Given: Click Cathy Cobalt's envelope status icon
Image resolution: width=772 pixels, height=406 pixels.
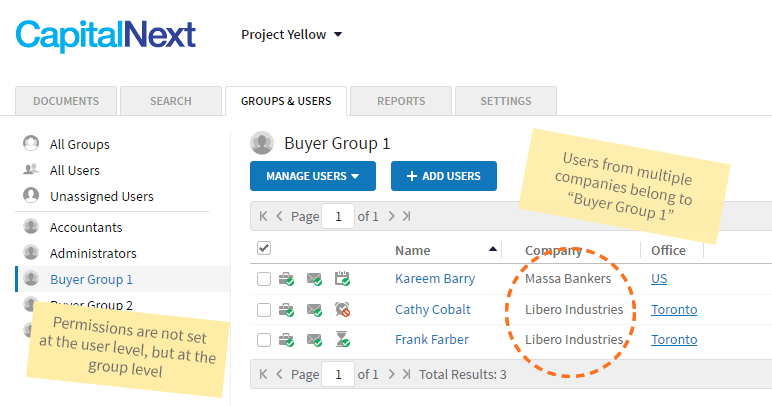Looking at the screenshot, I should [315, 310].
